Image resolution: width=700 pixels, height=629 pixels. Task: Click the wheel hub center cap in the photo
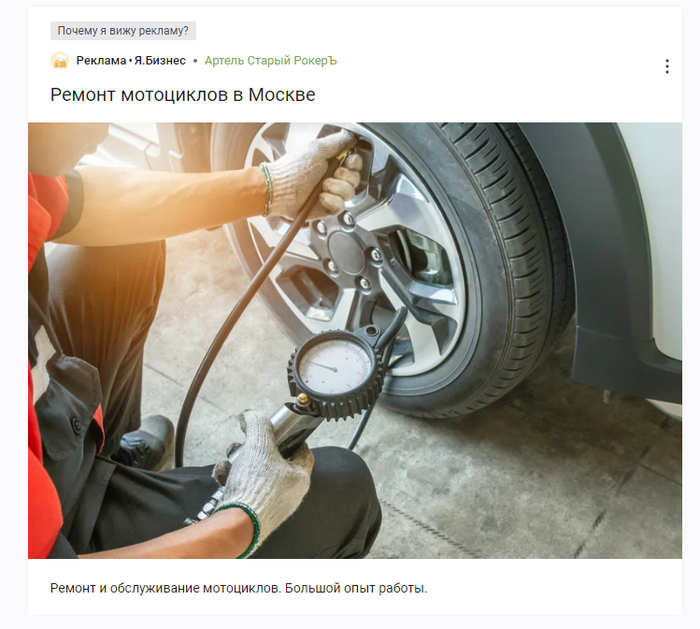(347, 251)
